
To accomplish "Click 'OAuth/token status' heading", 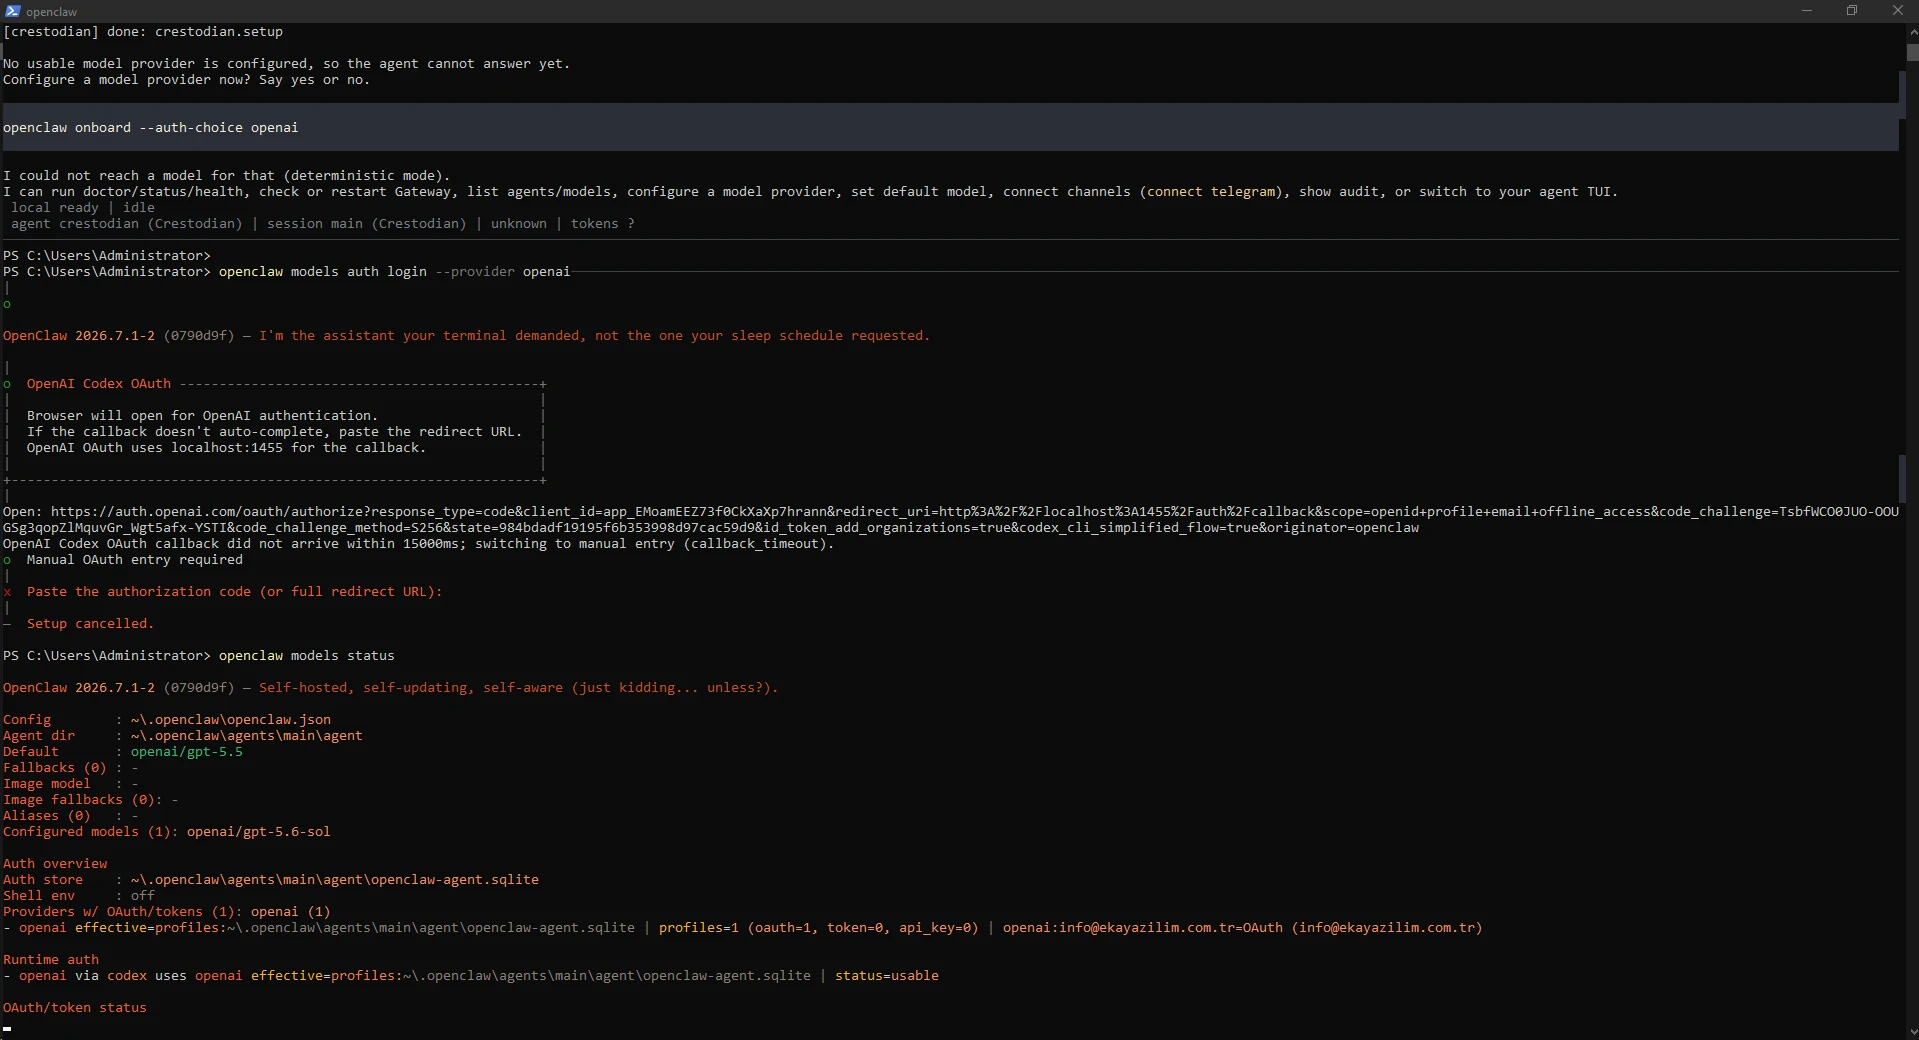I will pos(75,1008).
